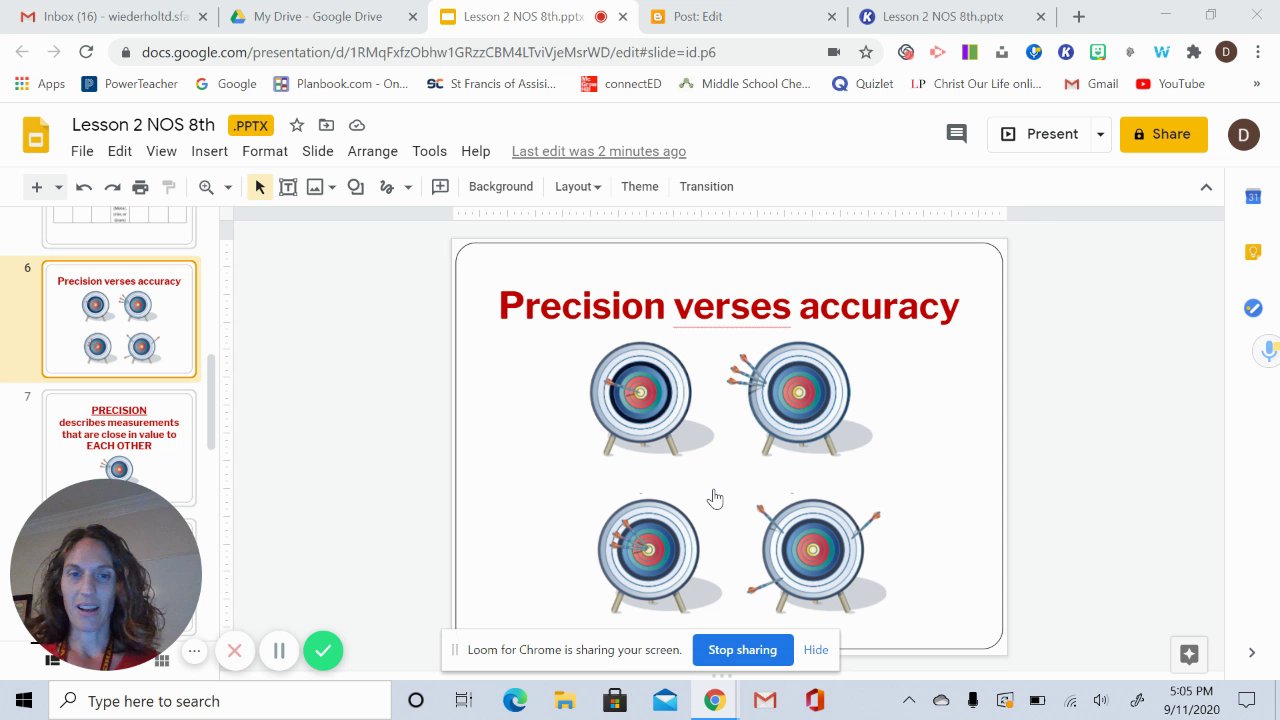
Task: Click the slide title Precision verses accuracy
Action: tap(728, 306)
